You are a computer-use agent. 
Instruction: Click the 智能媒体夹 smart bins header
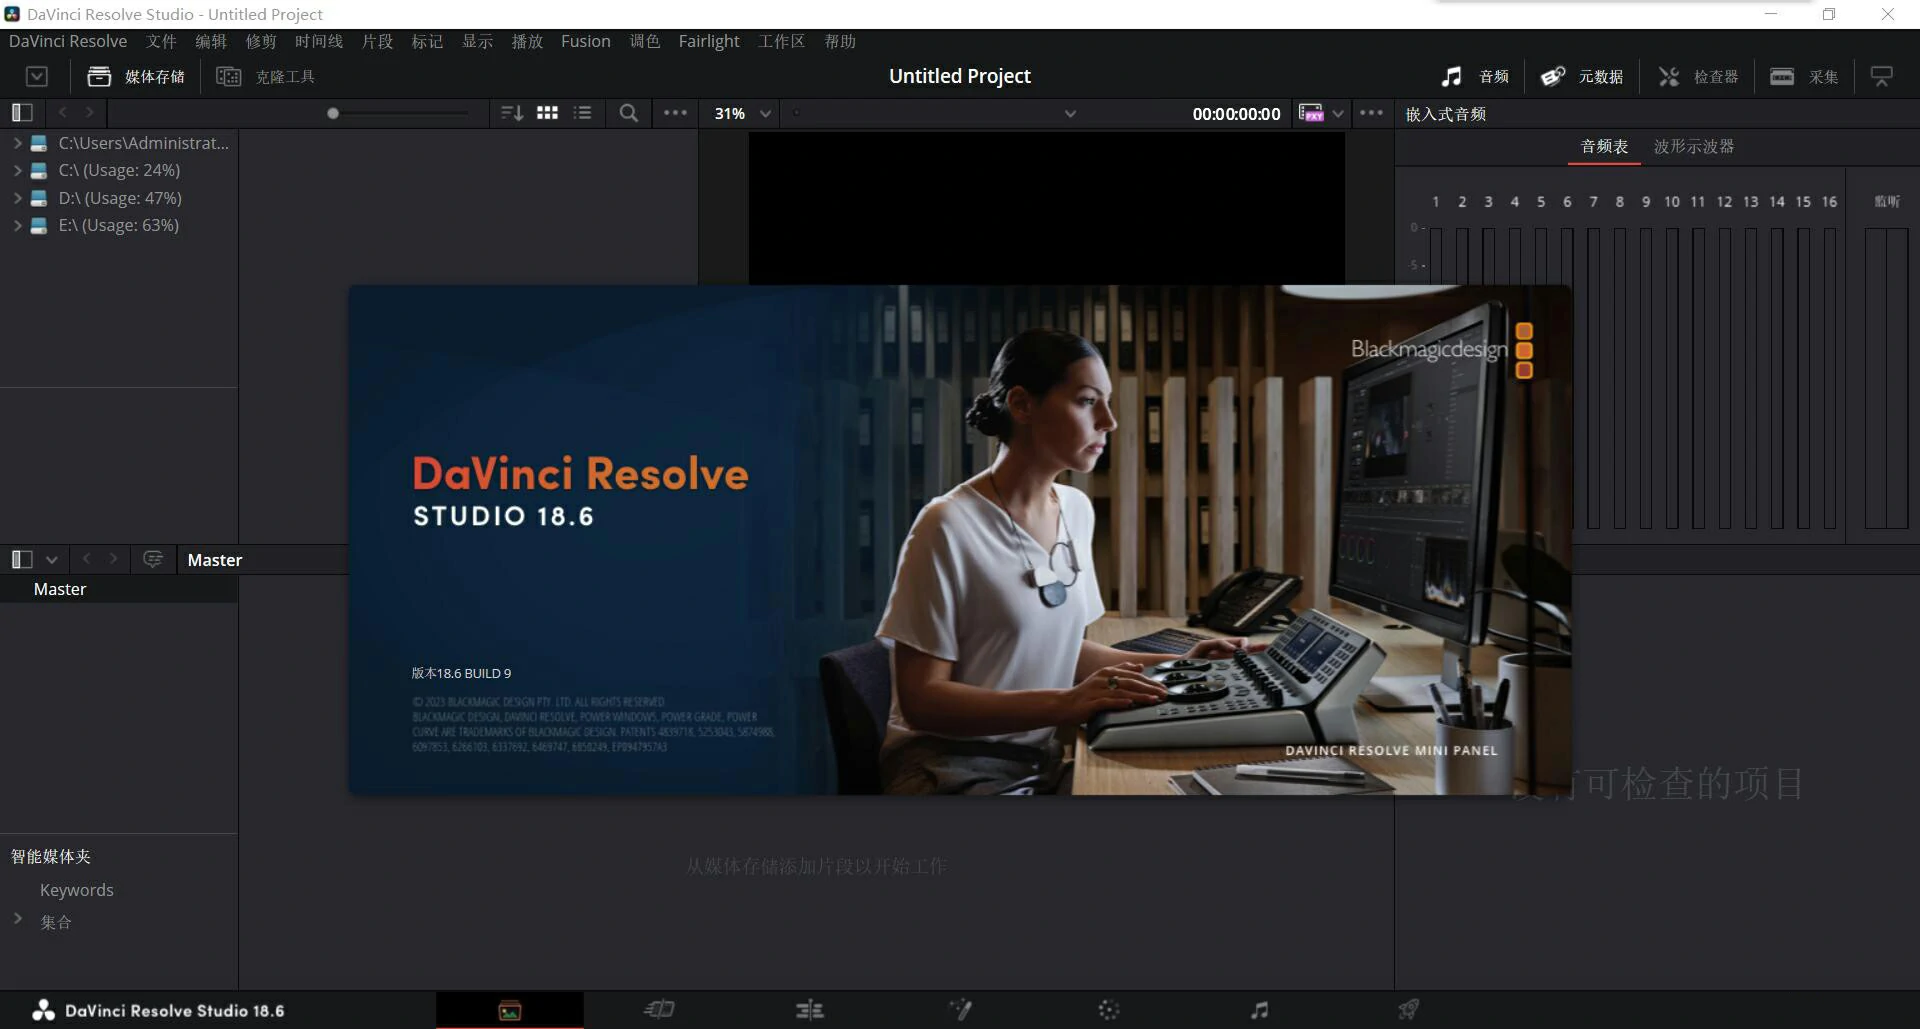pyautogui.click(x=51, y=856)
